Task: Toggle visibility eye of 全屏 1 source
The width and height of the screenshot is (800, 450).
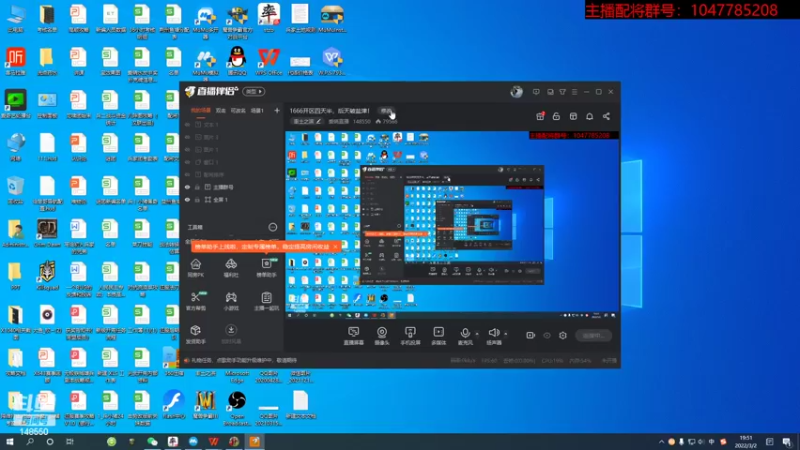Action: tap(187, 200)
